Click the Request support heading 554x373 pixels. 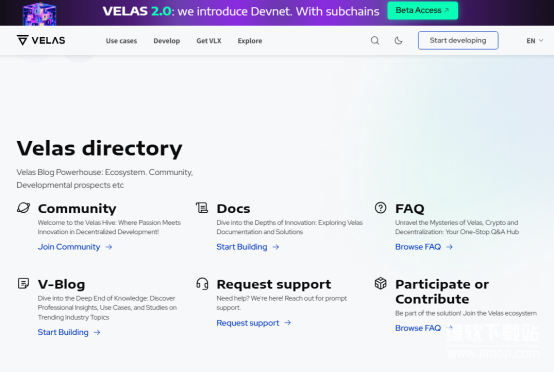coord(274,284)
